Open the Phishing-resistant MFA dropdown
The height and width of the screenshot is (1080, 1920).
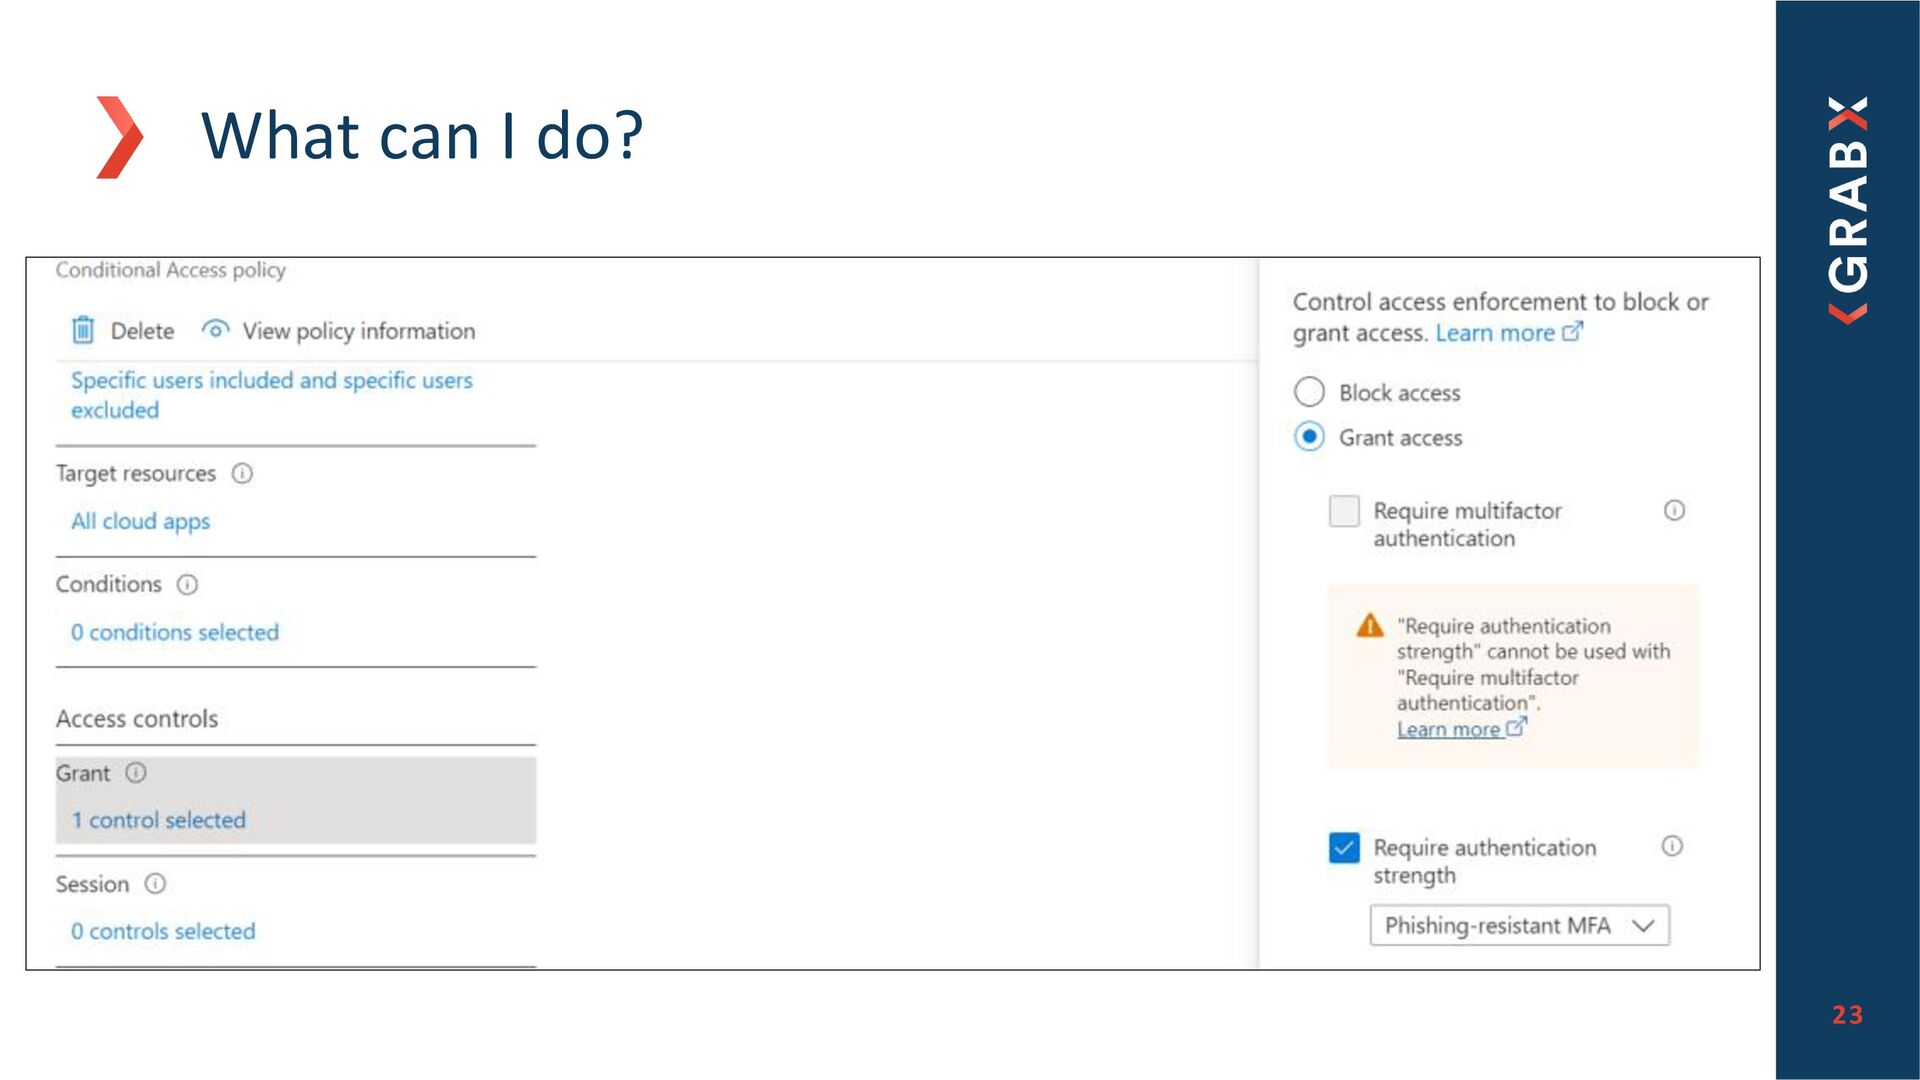click(1519, 926)
